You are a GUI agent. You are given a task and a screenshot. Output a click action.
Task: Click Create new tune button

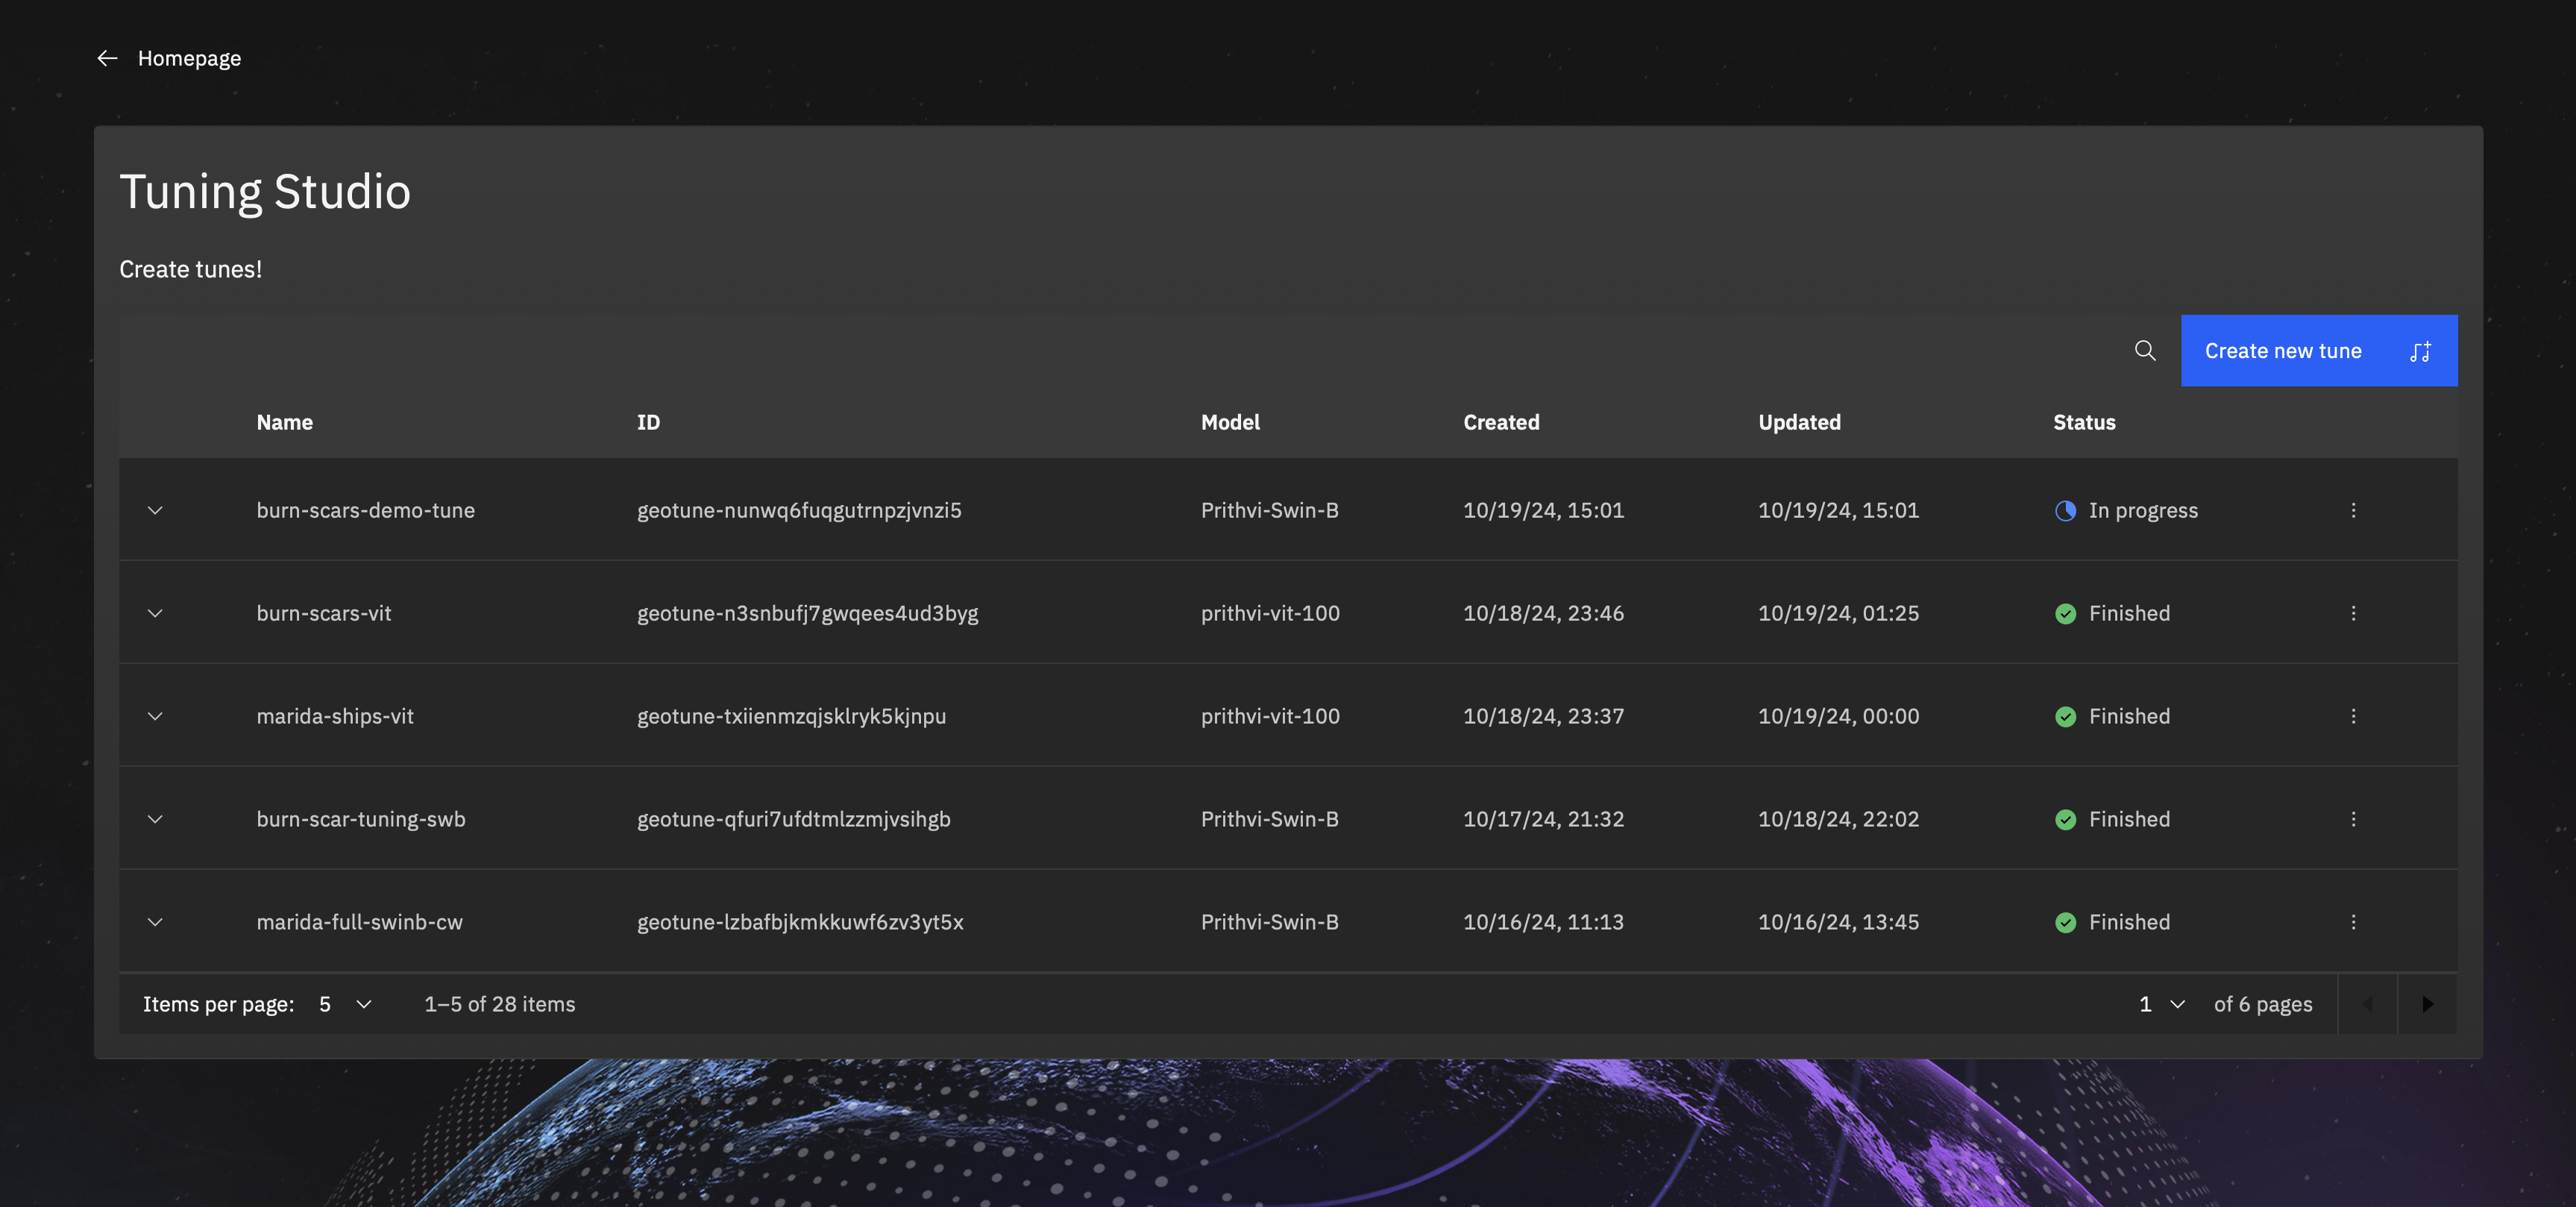pos(2318,351)
